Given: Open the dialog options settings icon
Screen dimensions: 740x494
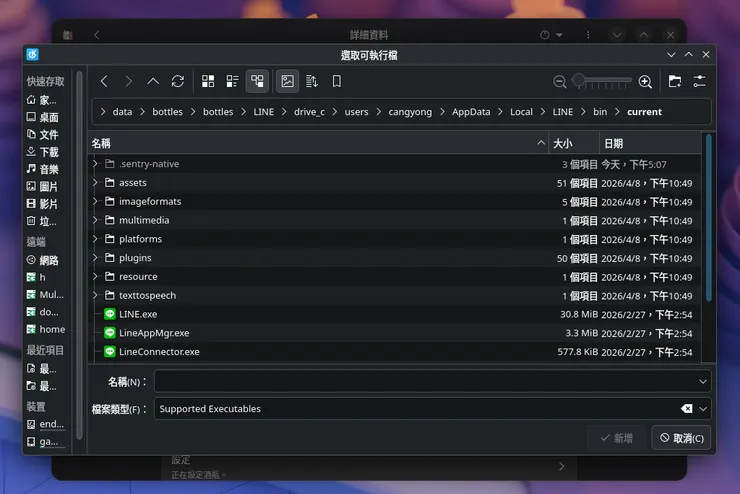Looking at the screenshot, I should 699,81.
